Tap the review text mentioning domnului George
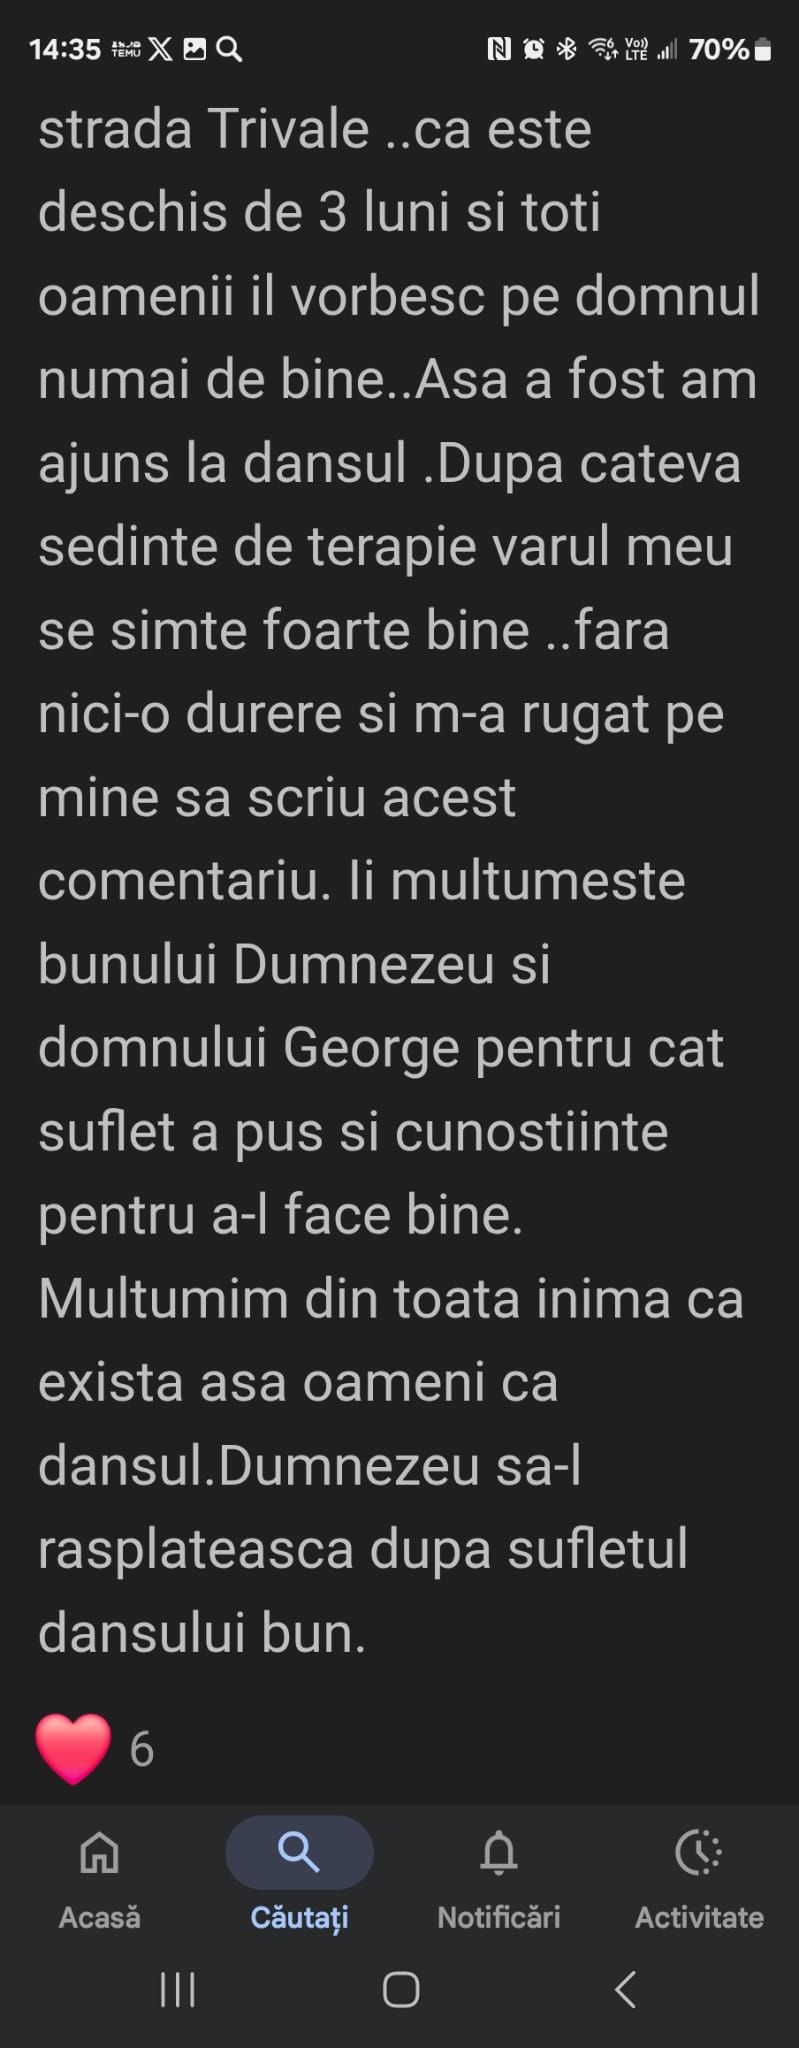This screenshot has height=2048, width=799. 381,1048
